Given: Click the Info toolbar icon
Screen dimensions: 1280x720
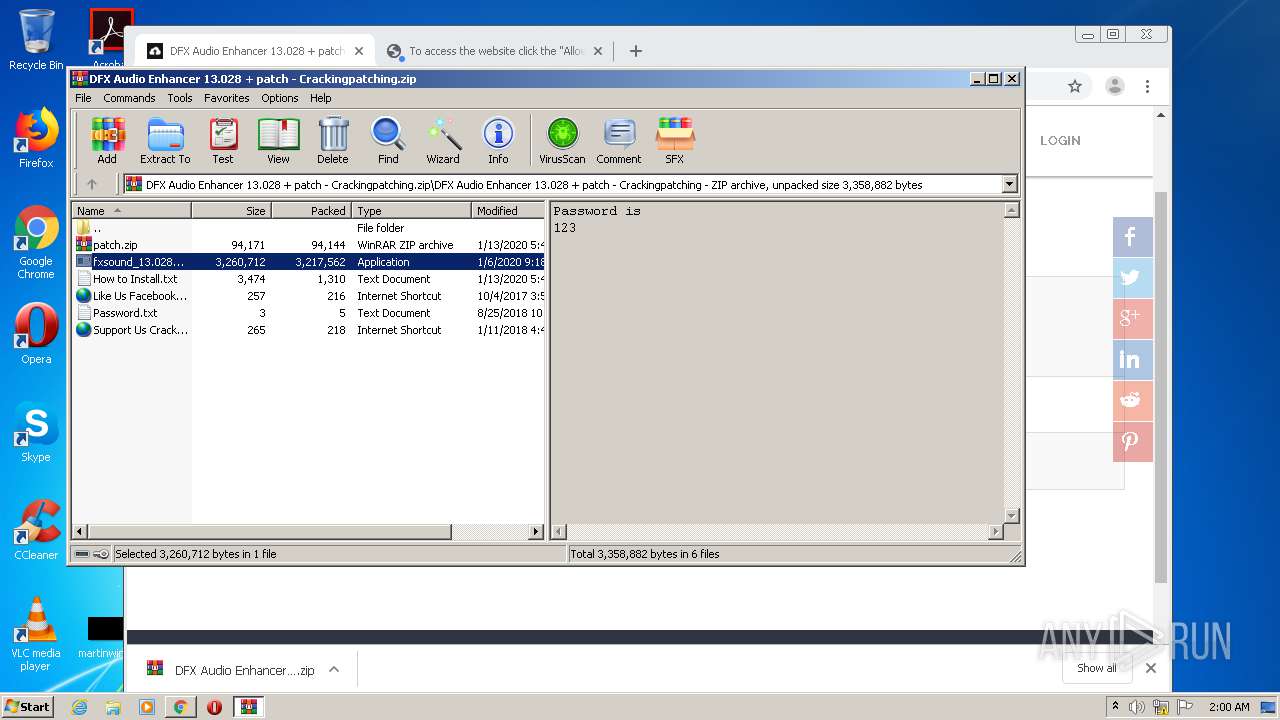Looking at the screenshot, I should [498, 141].
